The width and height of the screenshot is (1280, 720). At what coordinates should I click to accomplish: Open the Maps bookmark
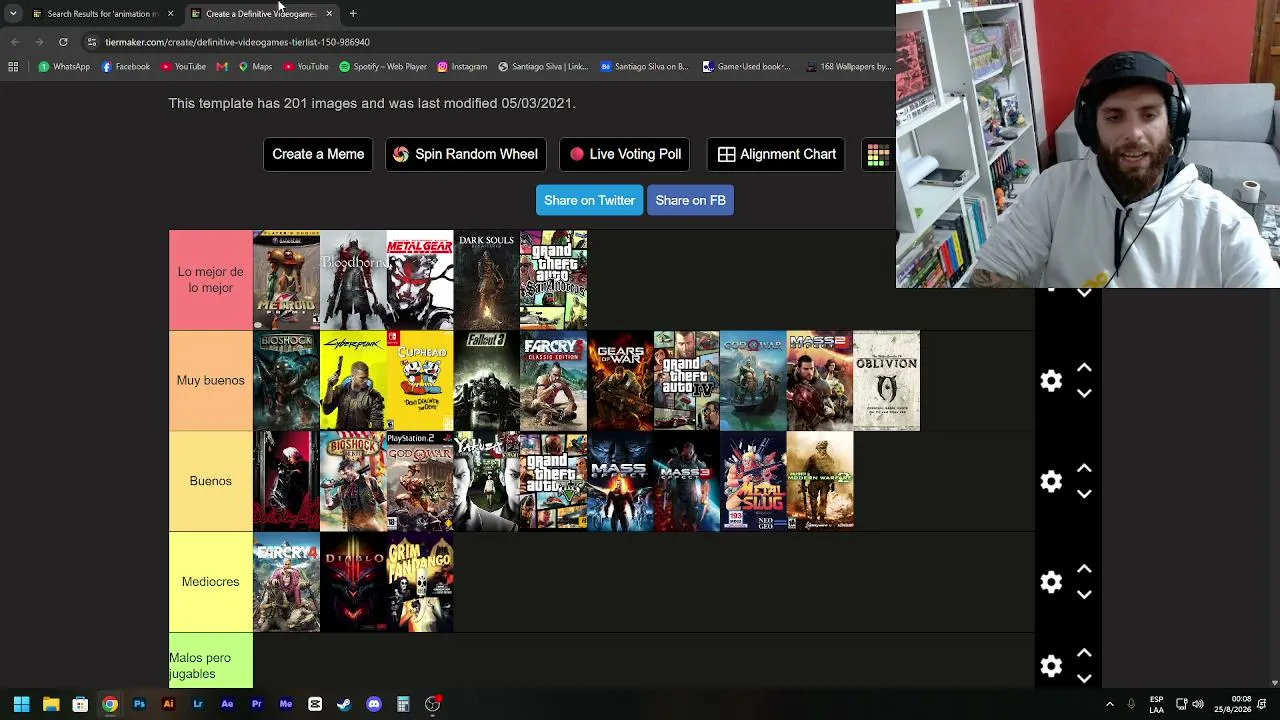[x=255, y=67]
